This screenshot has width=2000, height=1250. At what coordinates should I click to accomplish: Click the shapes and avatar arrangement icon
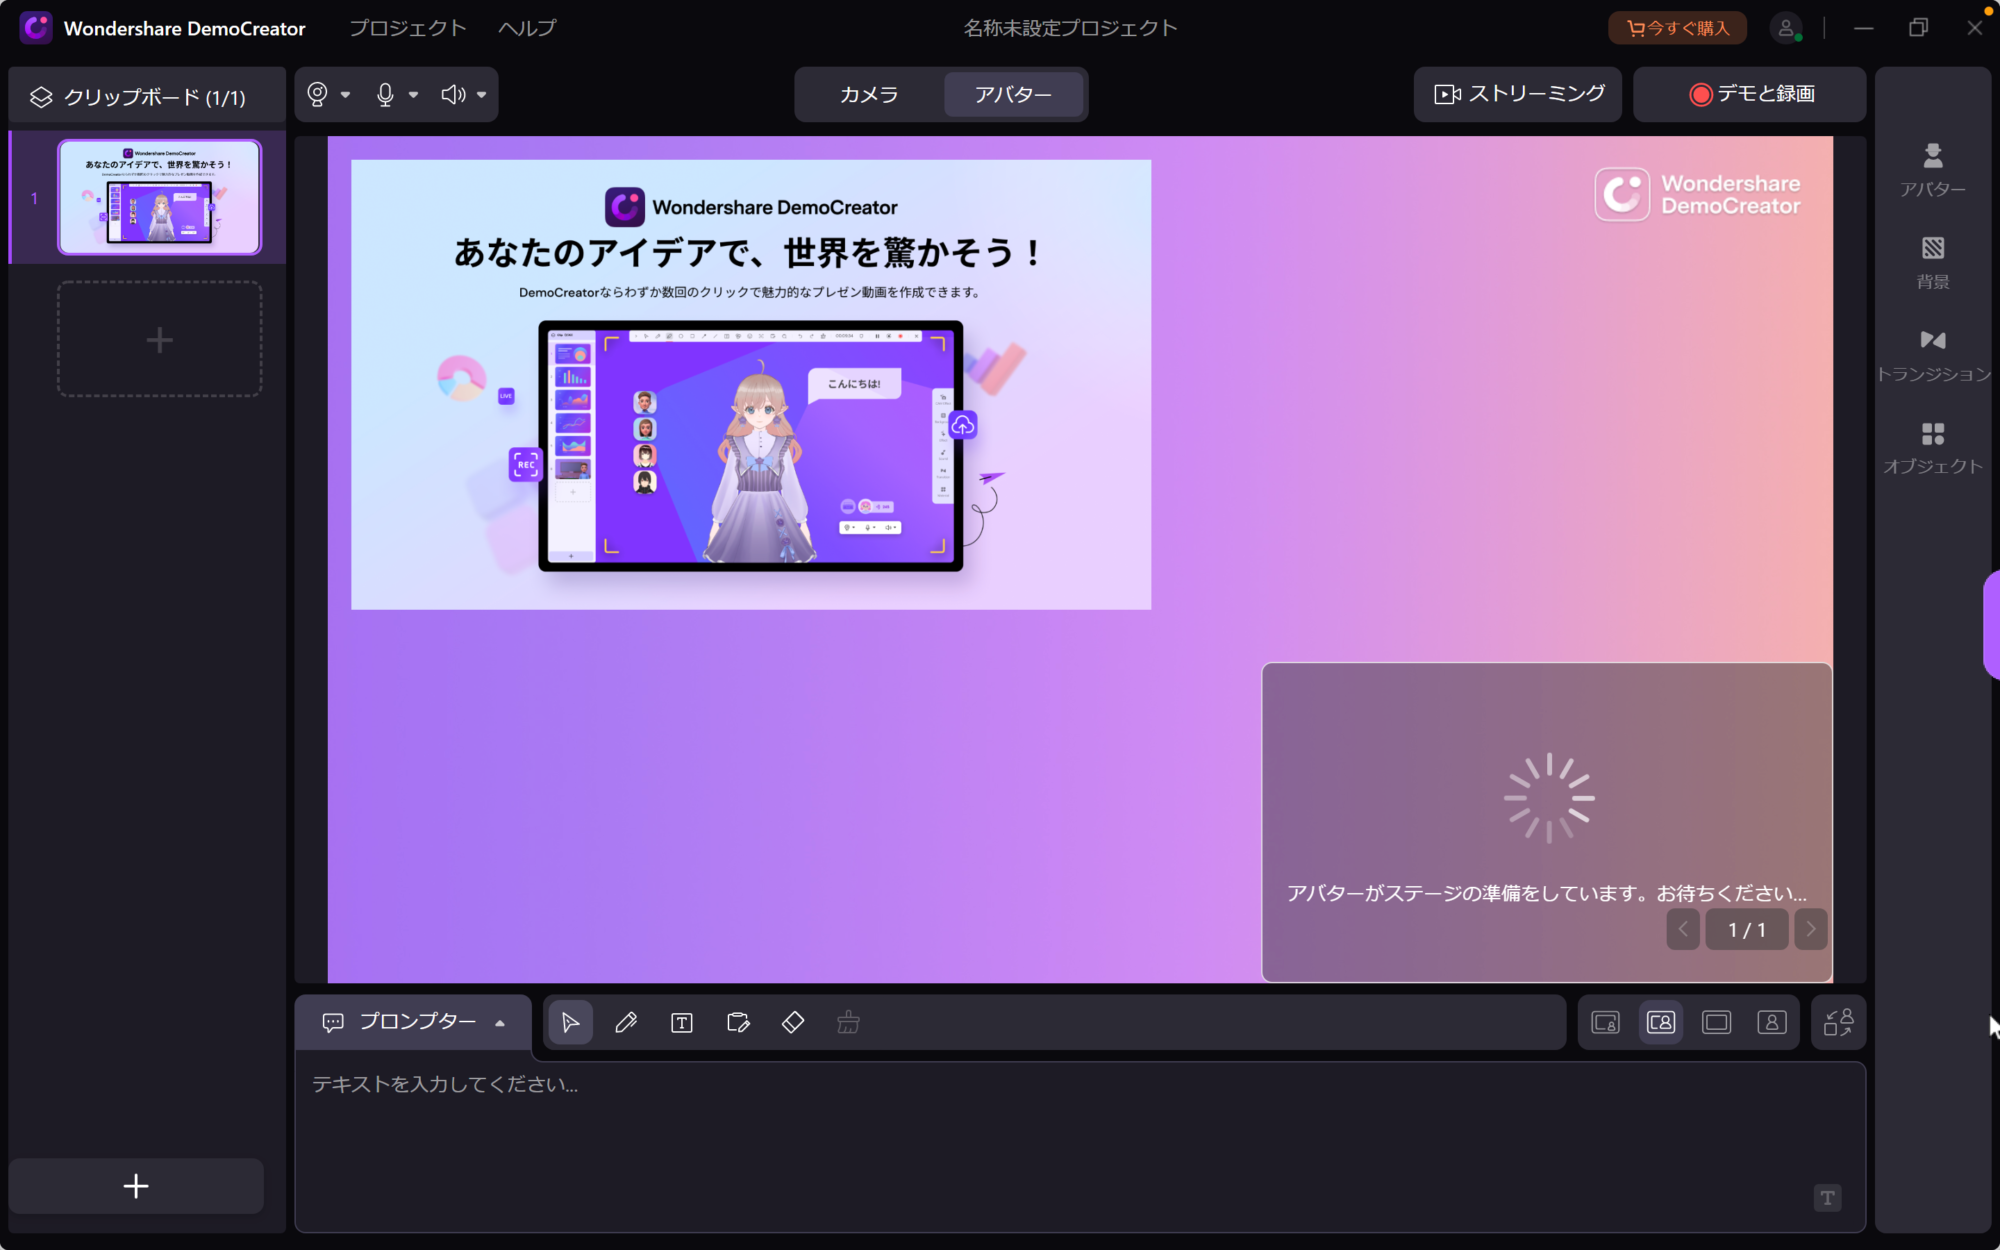point(1838,1022)
